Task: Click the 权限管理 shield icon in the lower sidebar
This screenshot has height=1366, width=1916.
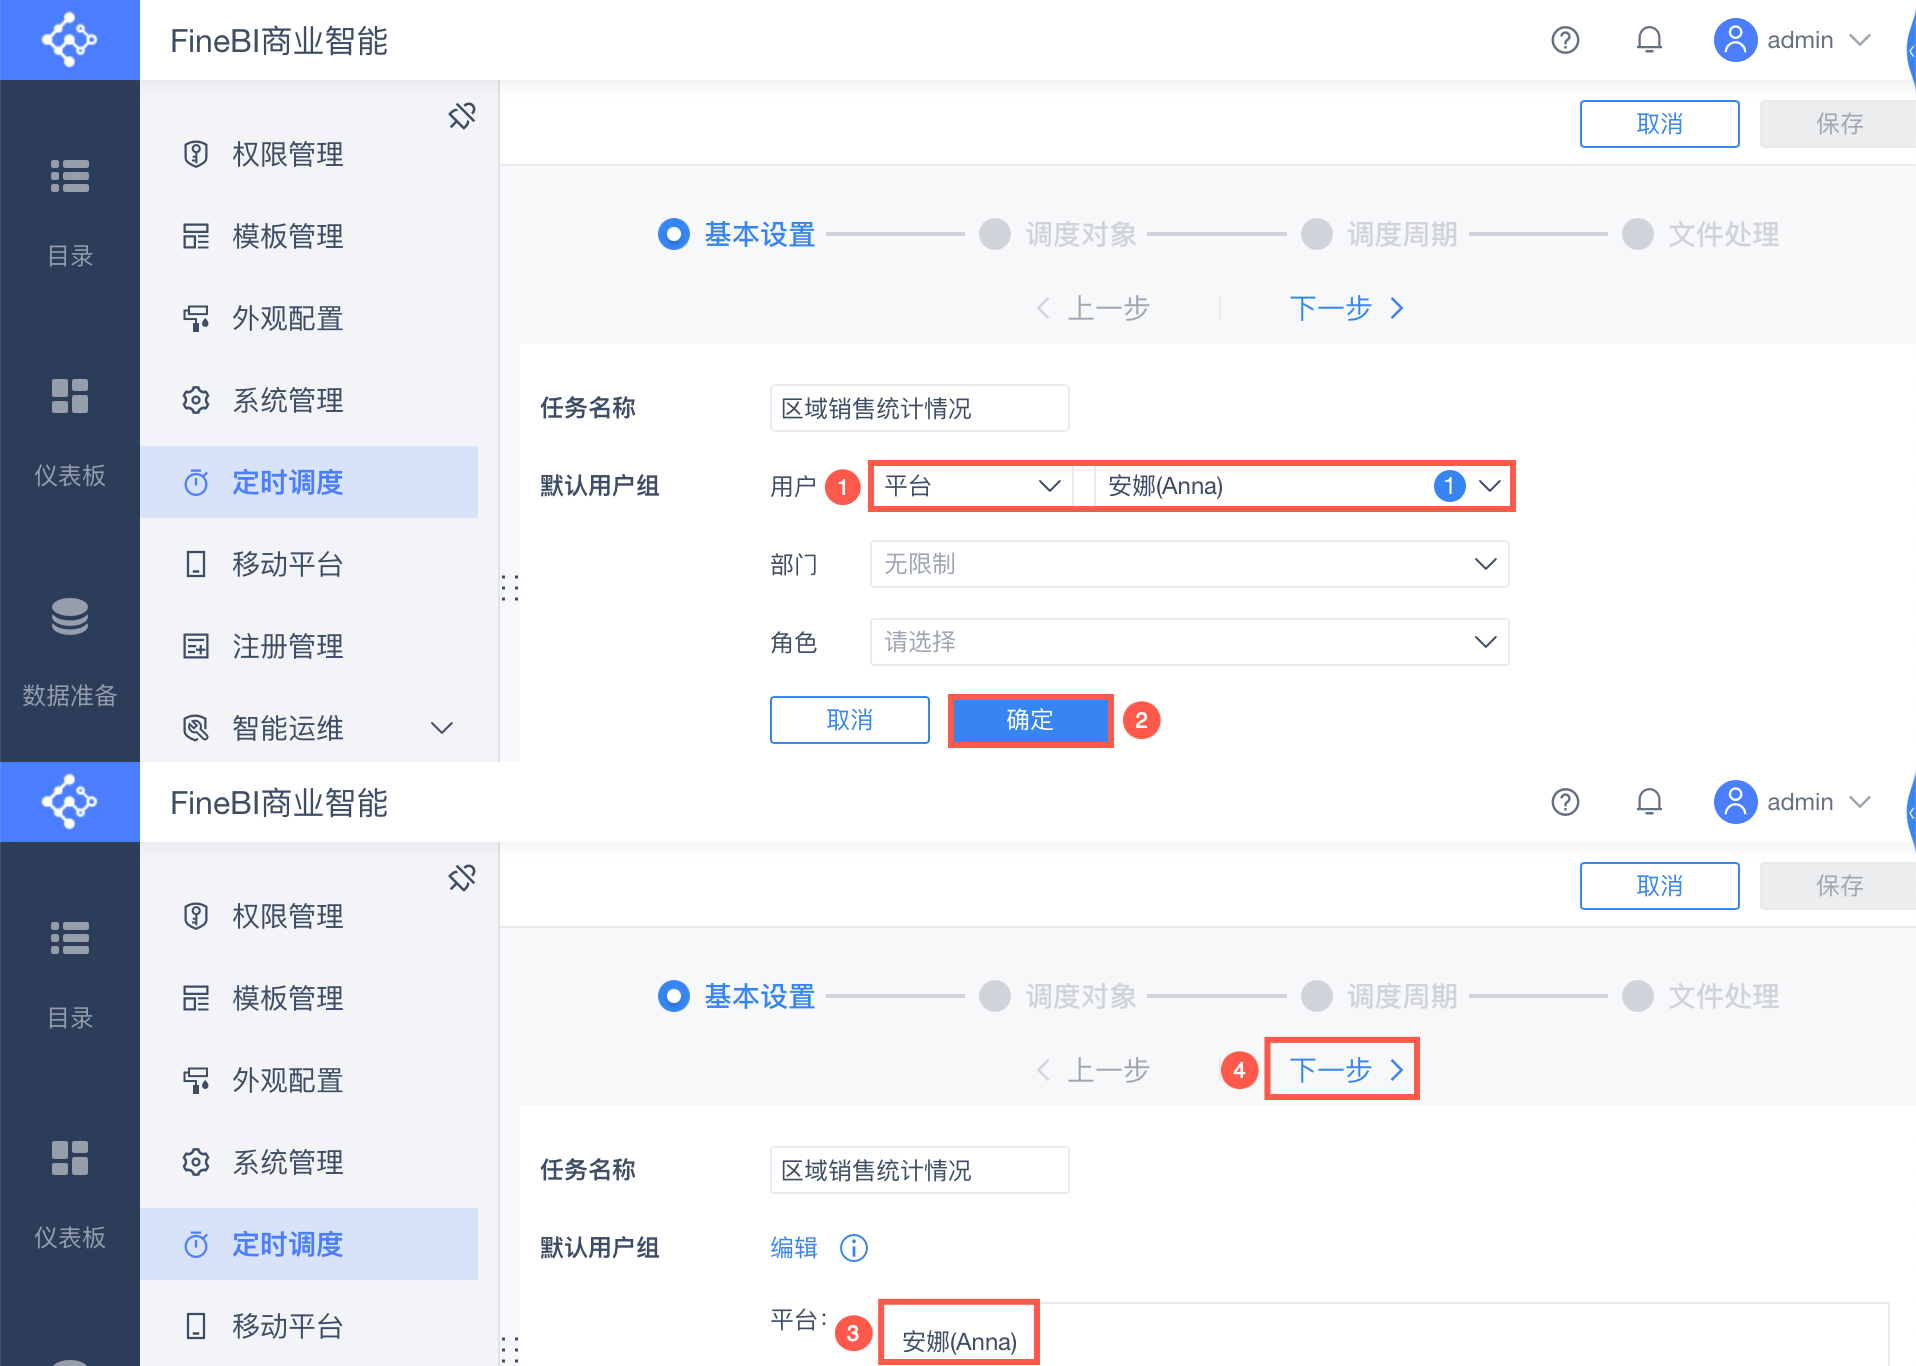Action: coord(196,916)
